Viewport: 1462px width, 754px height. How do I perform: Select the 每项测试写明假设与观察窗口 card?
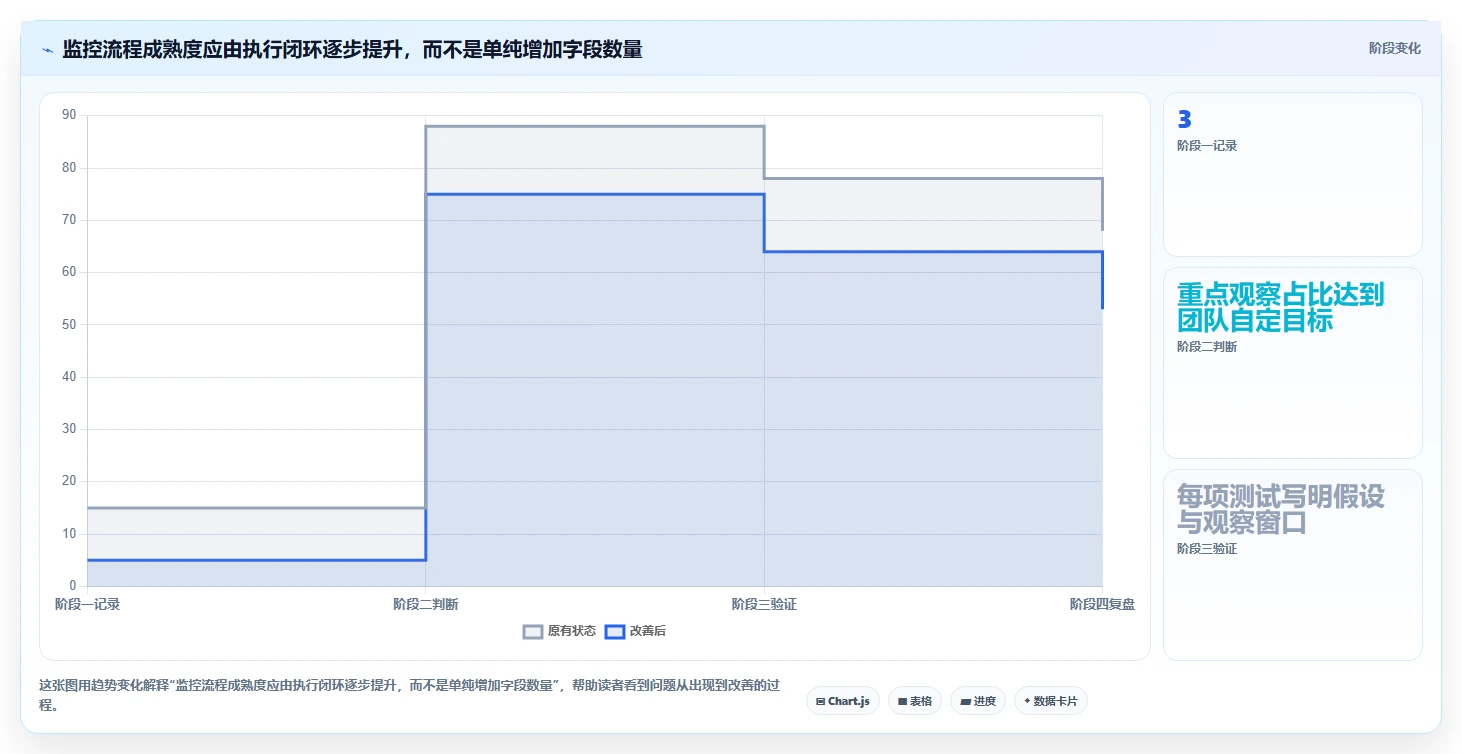click(x=1293, y=565)
